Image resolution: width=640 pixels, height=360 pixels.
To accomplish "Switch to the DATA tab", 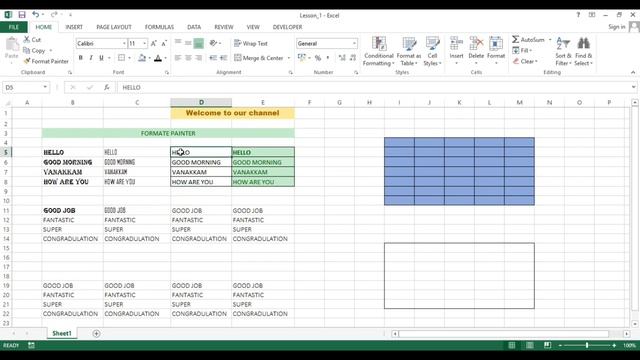I will pos(194,27).
